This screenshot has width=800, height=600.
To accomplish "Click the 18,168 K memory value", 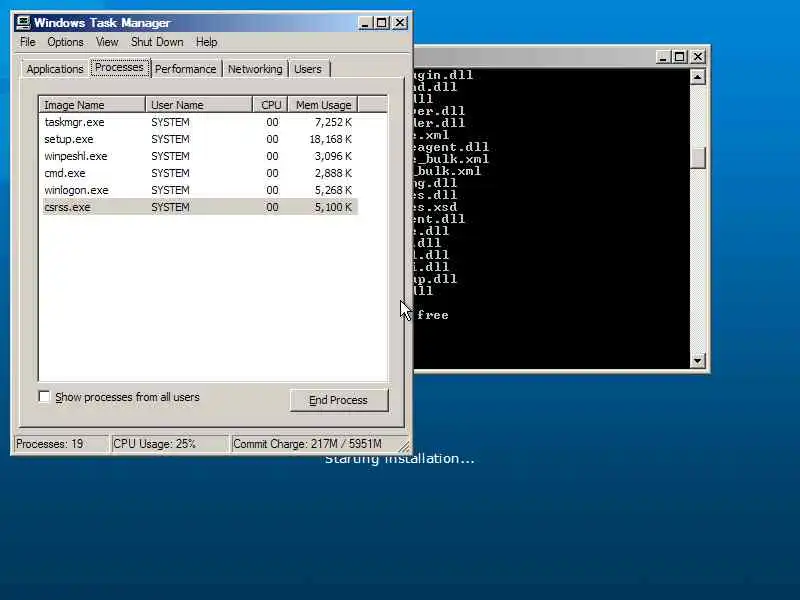I will tap(331, 139).
